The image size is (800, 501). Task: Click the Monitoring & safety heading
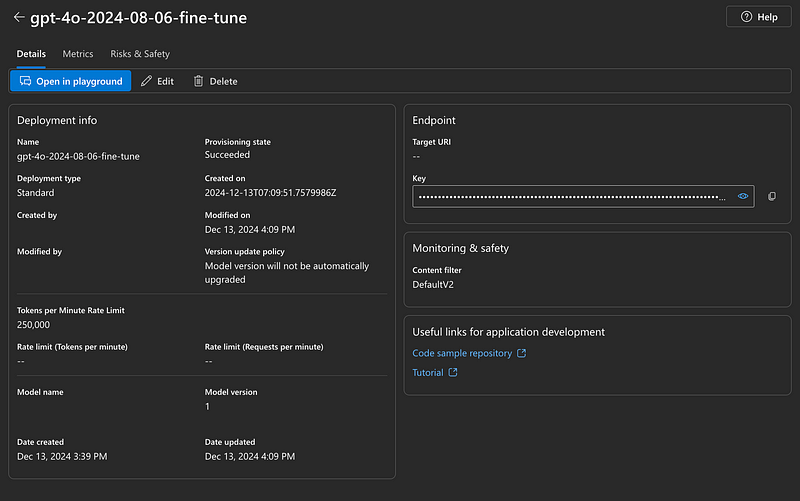(460, 248)
